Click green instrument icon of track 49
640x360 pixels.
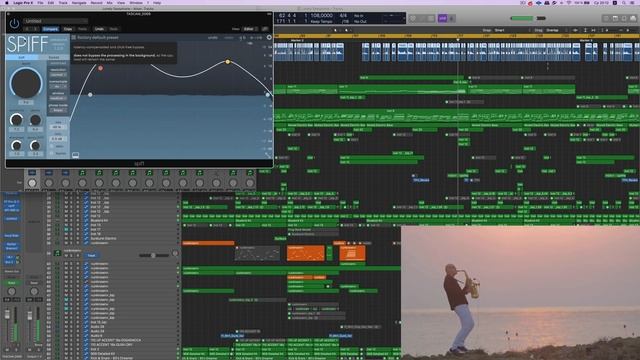click(58, 253)
